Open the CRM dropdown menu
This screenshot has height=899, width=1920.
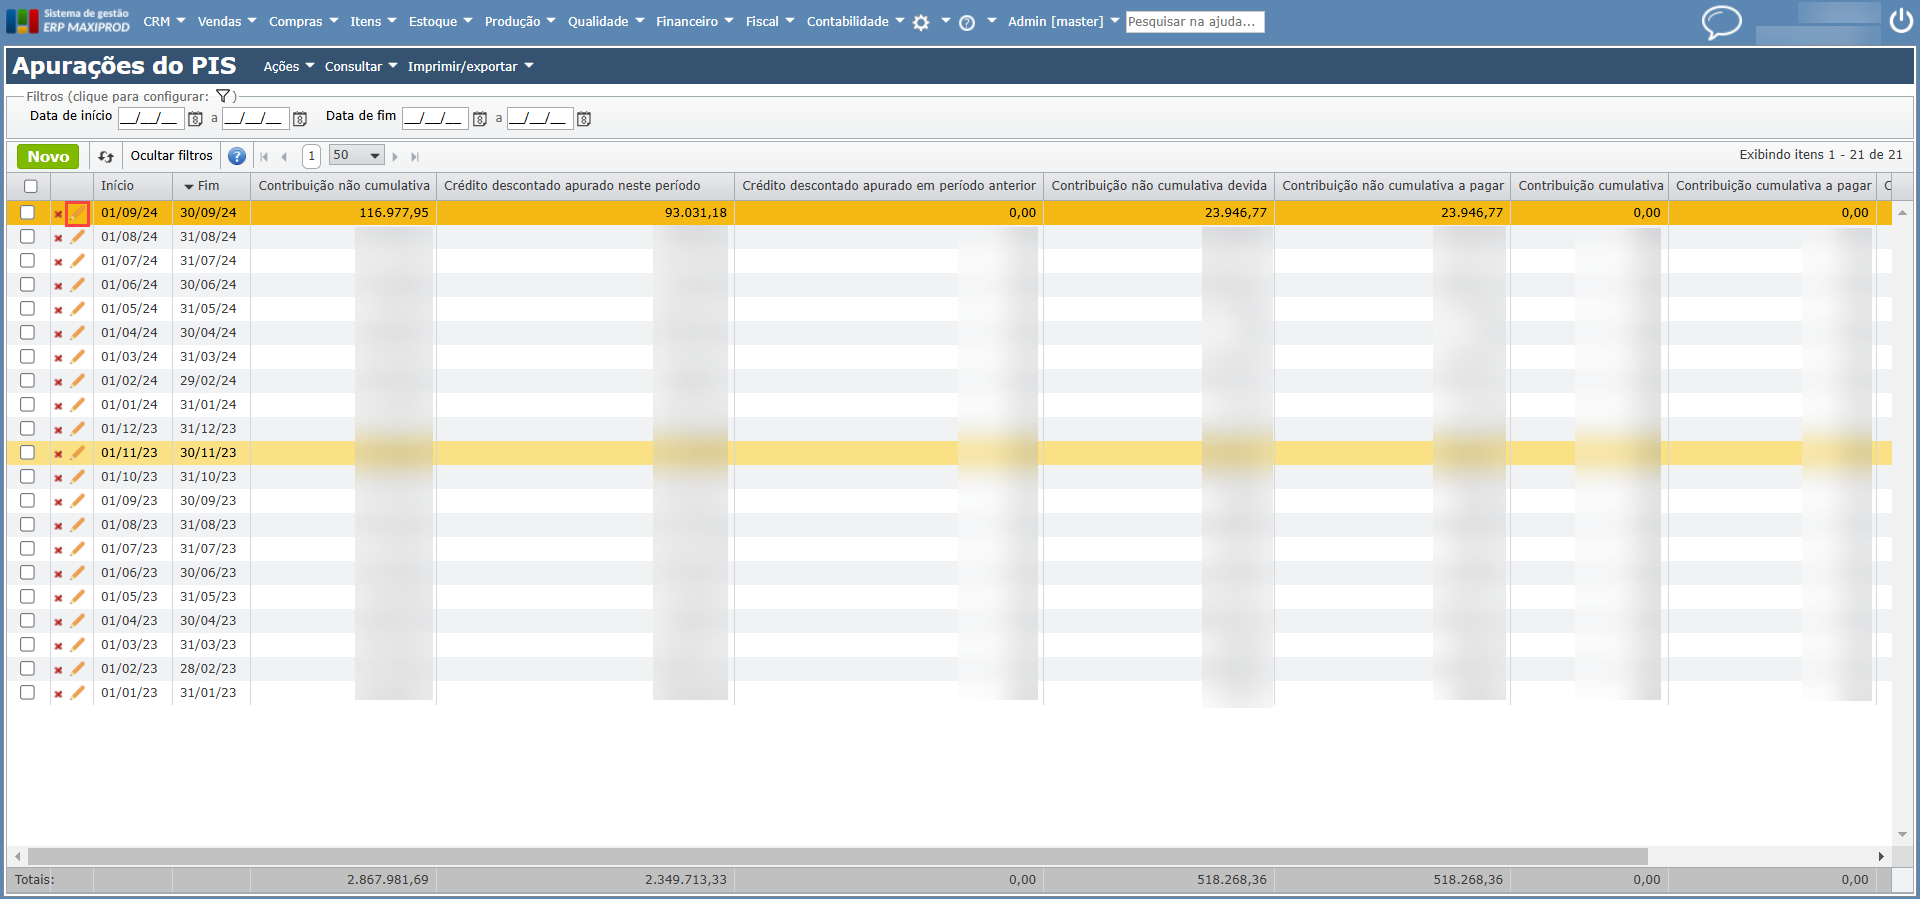pyautogui.click(x=164, y=22)
